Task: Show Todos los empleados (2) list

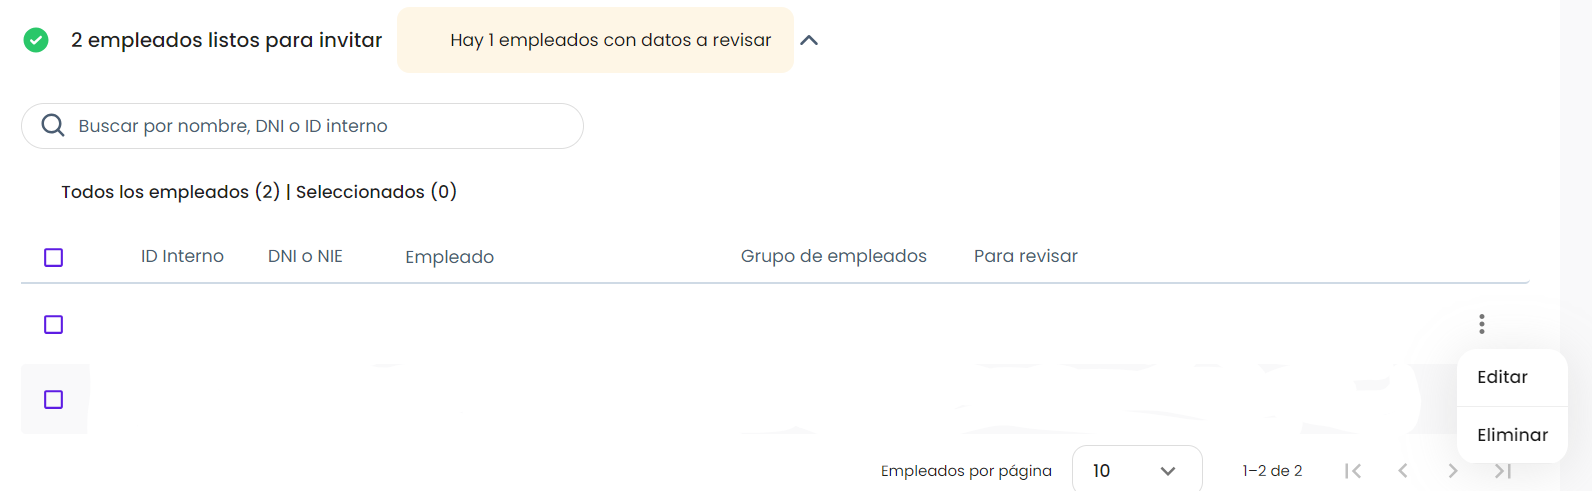Action: pyautogui.click(x=170, y=192)
